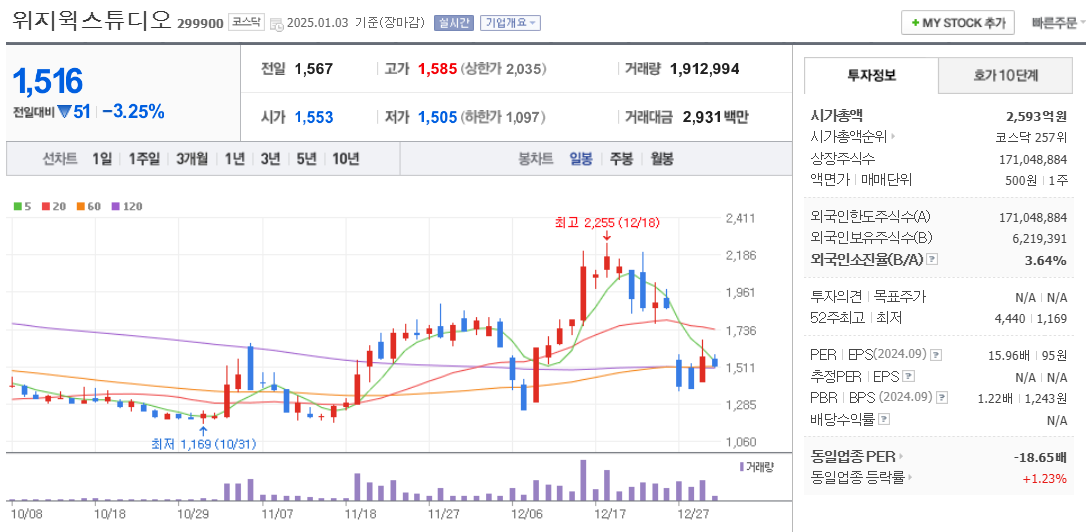Click the 시가 value 1,553

(x=314, y=118)
